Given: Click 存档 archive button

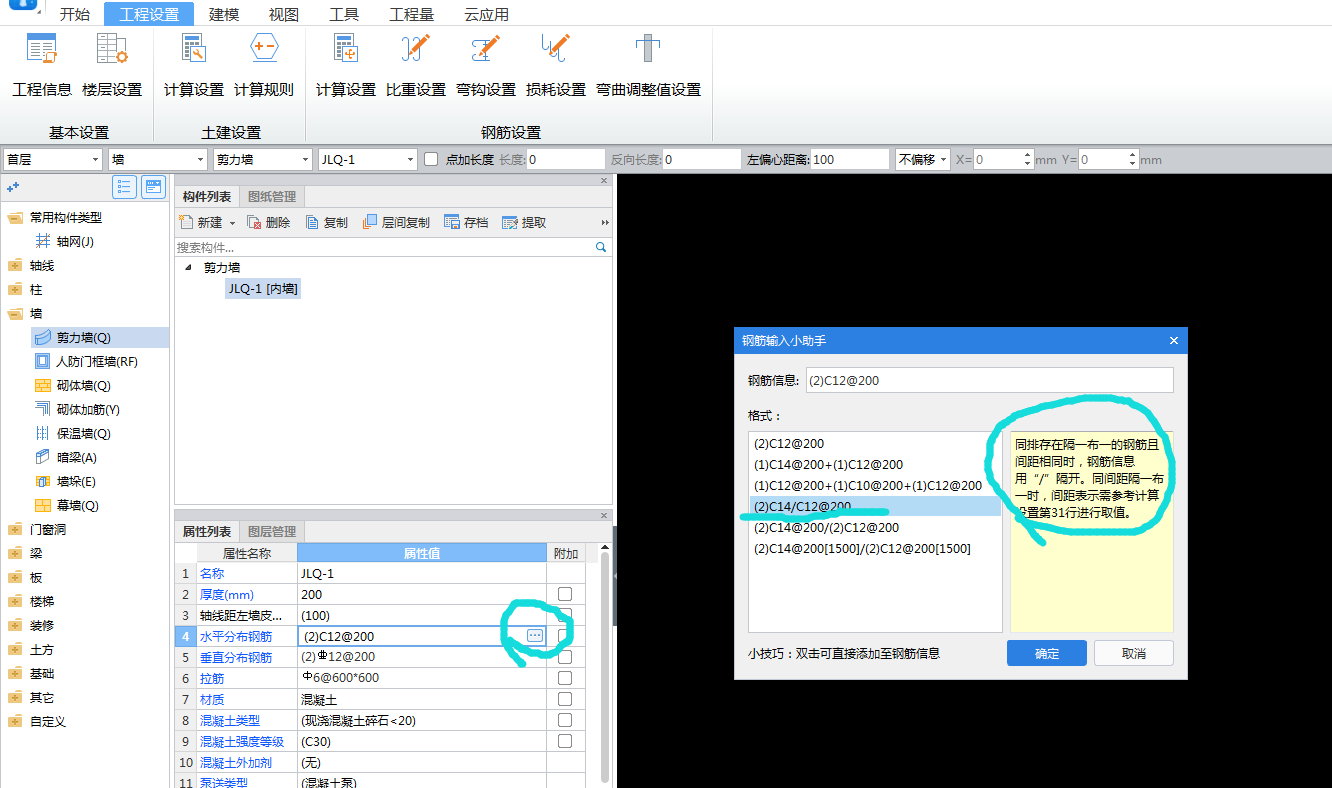Looking at the screenshot, I should click(466, 222).
